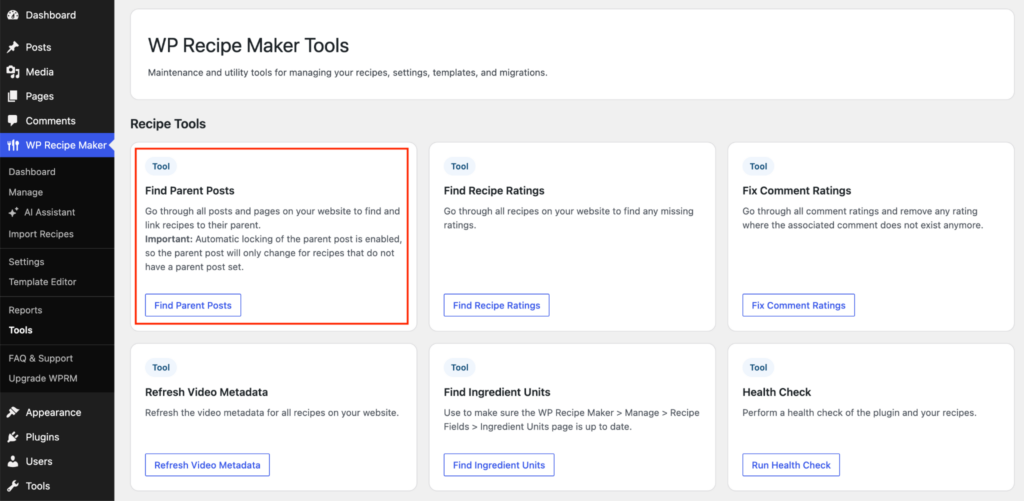1024x501 pixels.
Task: Click the Find Recipe Ratings card heading
Action: click(494, 191)
